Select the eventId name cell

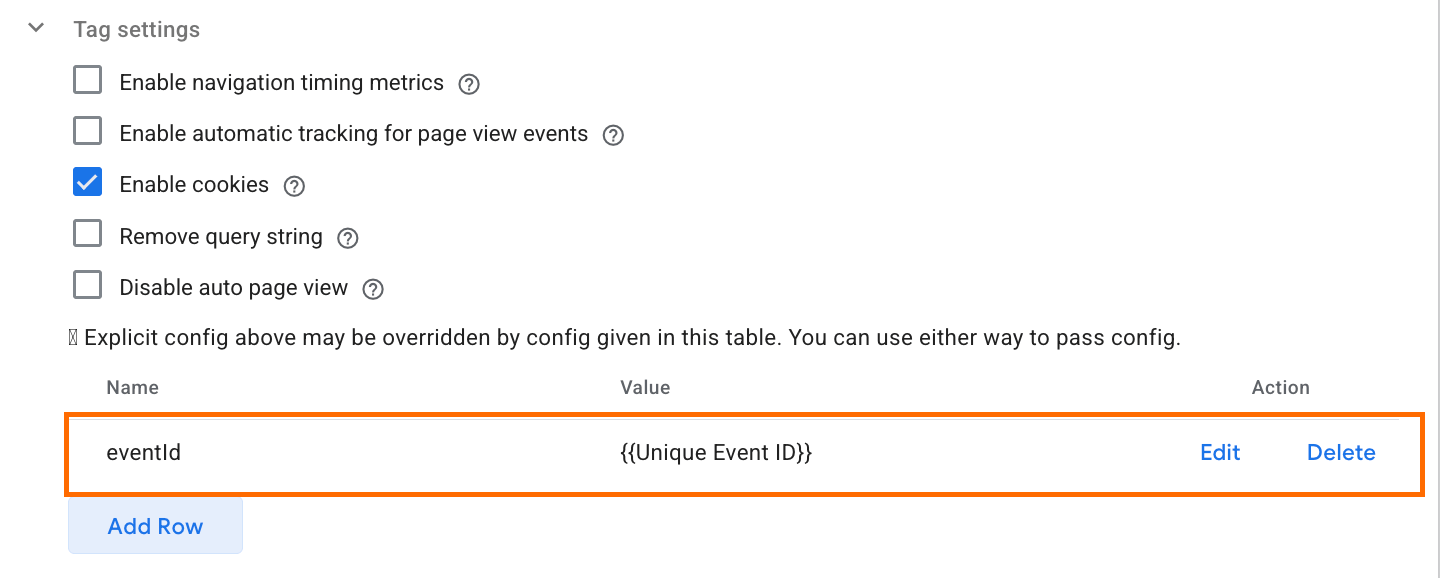144,453
